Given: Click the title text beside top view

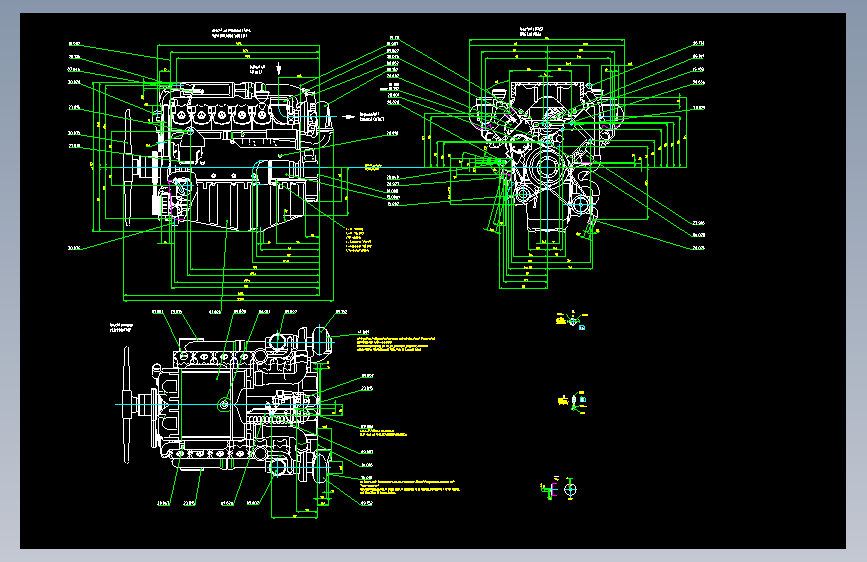Looking at the screenshot, I should click(x=121, y=327).
